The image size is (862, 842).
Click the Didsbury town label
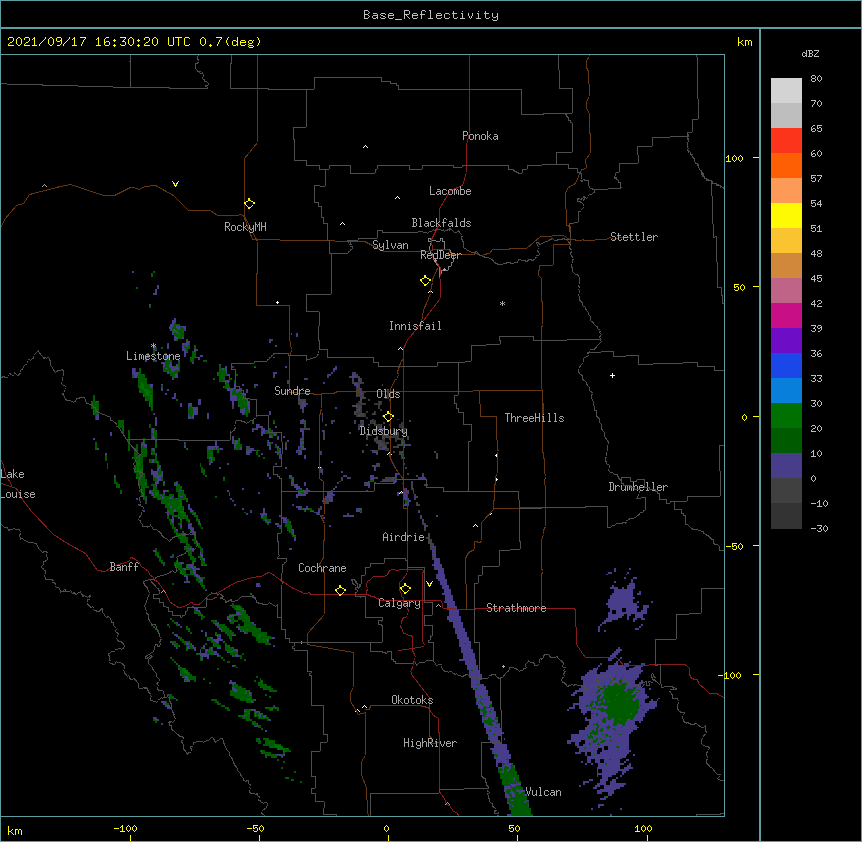(383, 431)
